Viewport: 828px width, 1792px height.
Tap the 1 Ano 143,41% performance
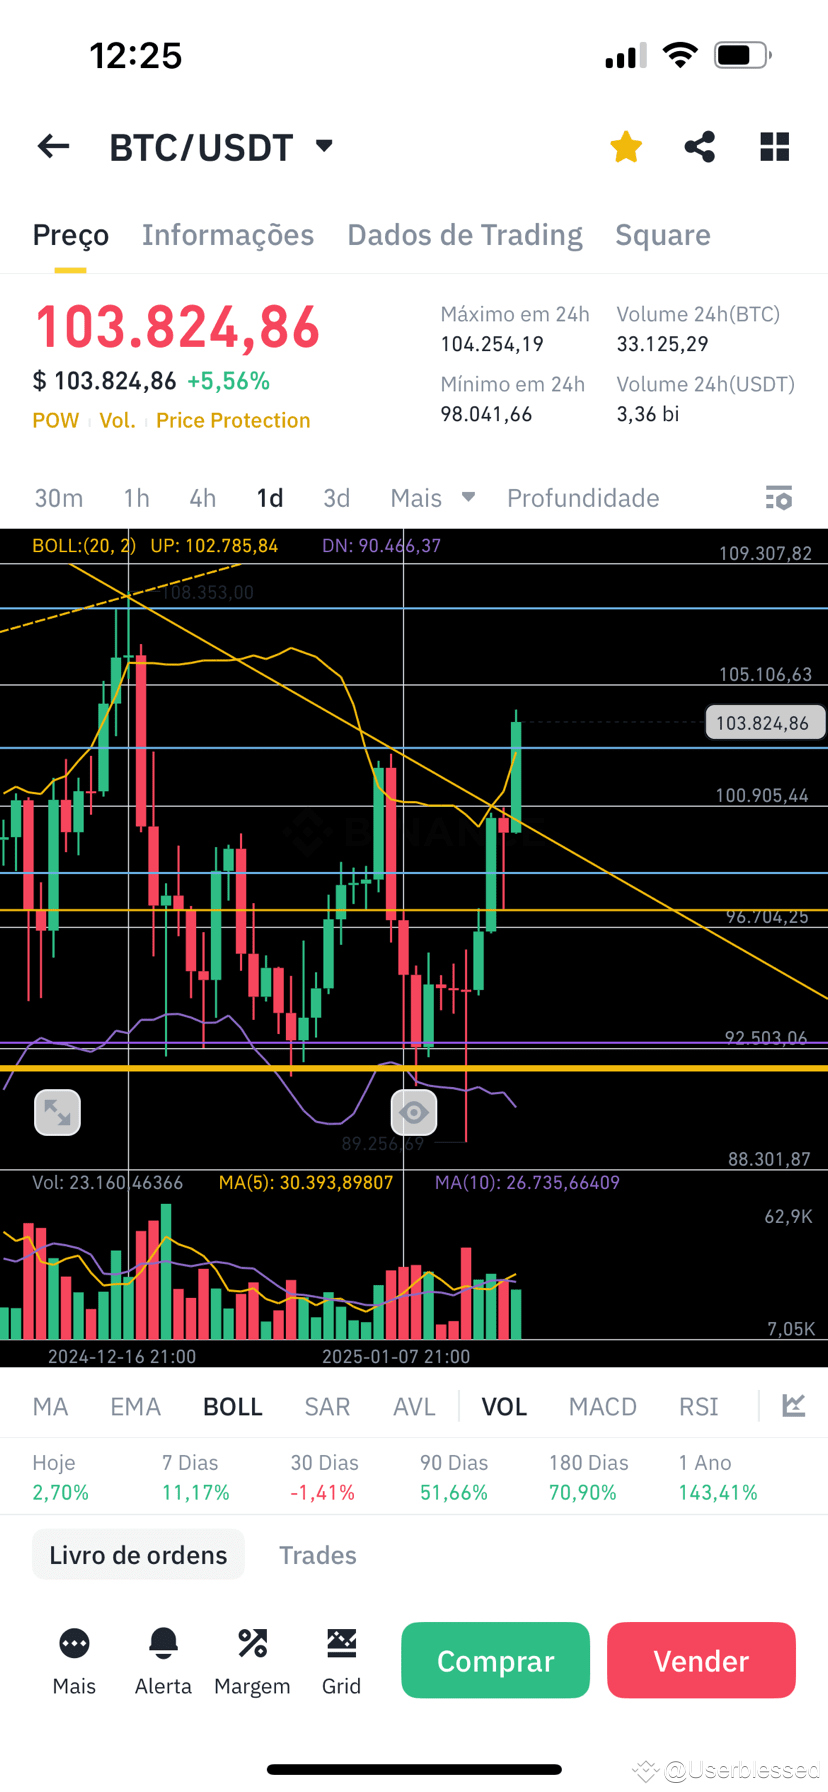click(718, 1477)
